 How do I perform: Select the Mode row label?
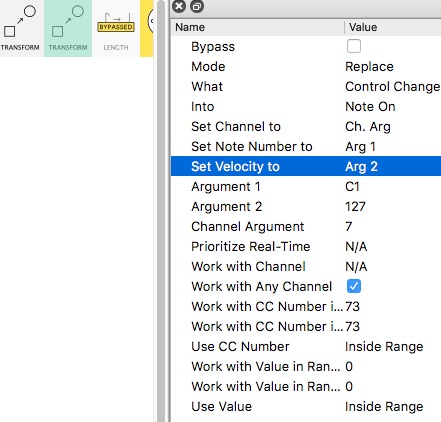click(208, 66)
